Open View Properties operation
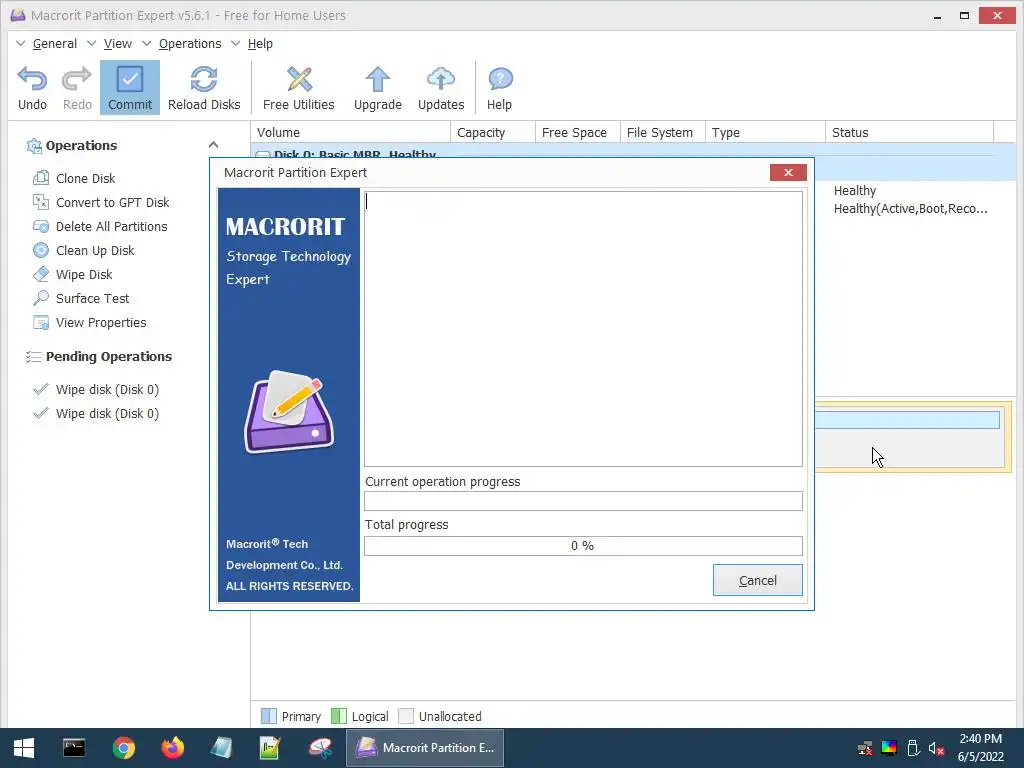 [x=101, y=323]
